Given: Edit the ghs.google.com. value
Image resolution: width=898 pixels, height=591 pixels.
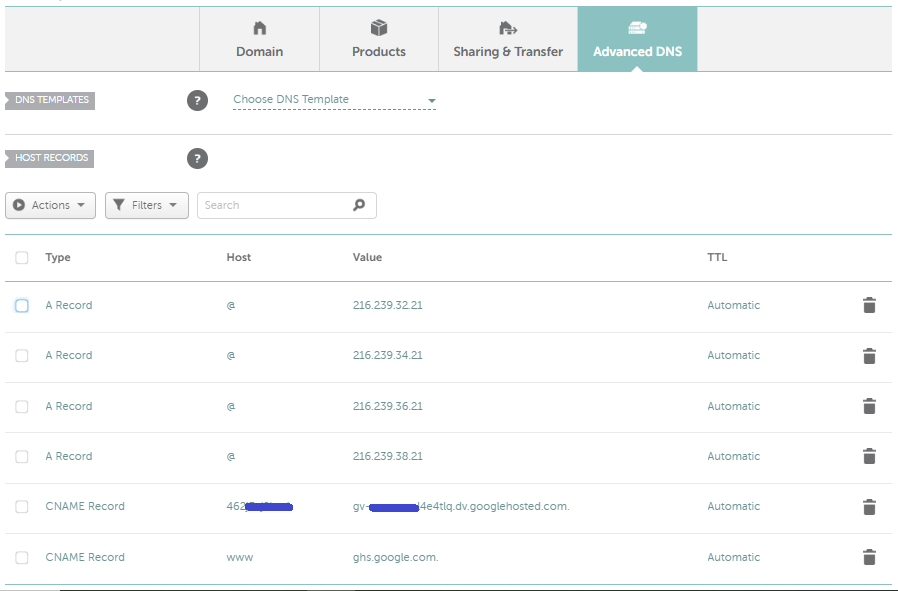Looking at the screenshot, I should click(396, 557).
